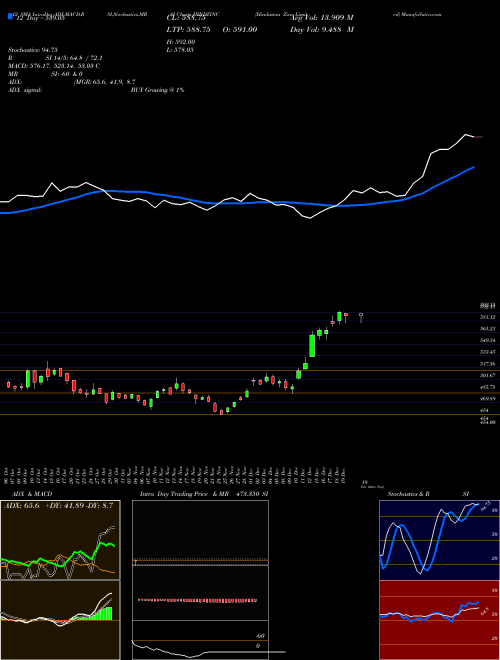This screenshot has width=500, height=660.
Task: Click the H: 592.00 high value
Action: pyautogui.click(x=181, y=42)
